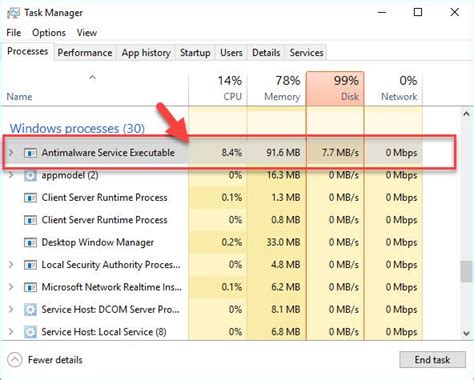Screen dimensions: 474x380
Task: Click the scrollbar up arrow
Action: pos(466,114)
